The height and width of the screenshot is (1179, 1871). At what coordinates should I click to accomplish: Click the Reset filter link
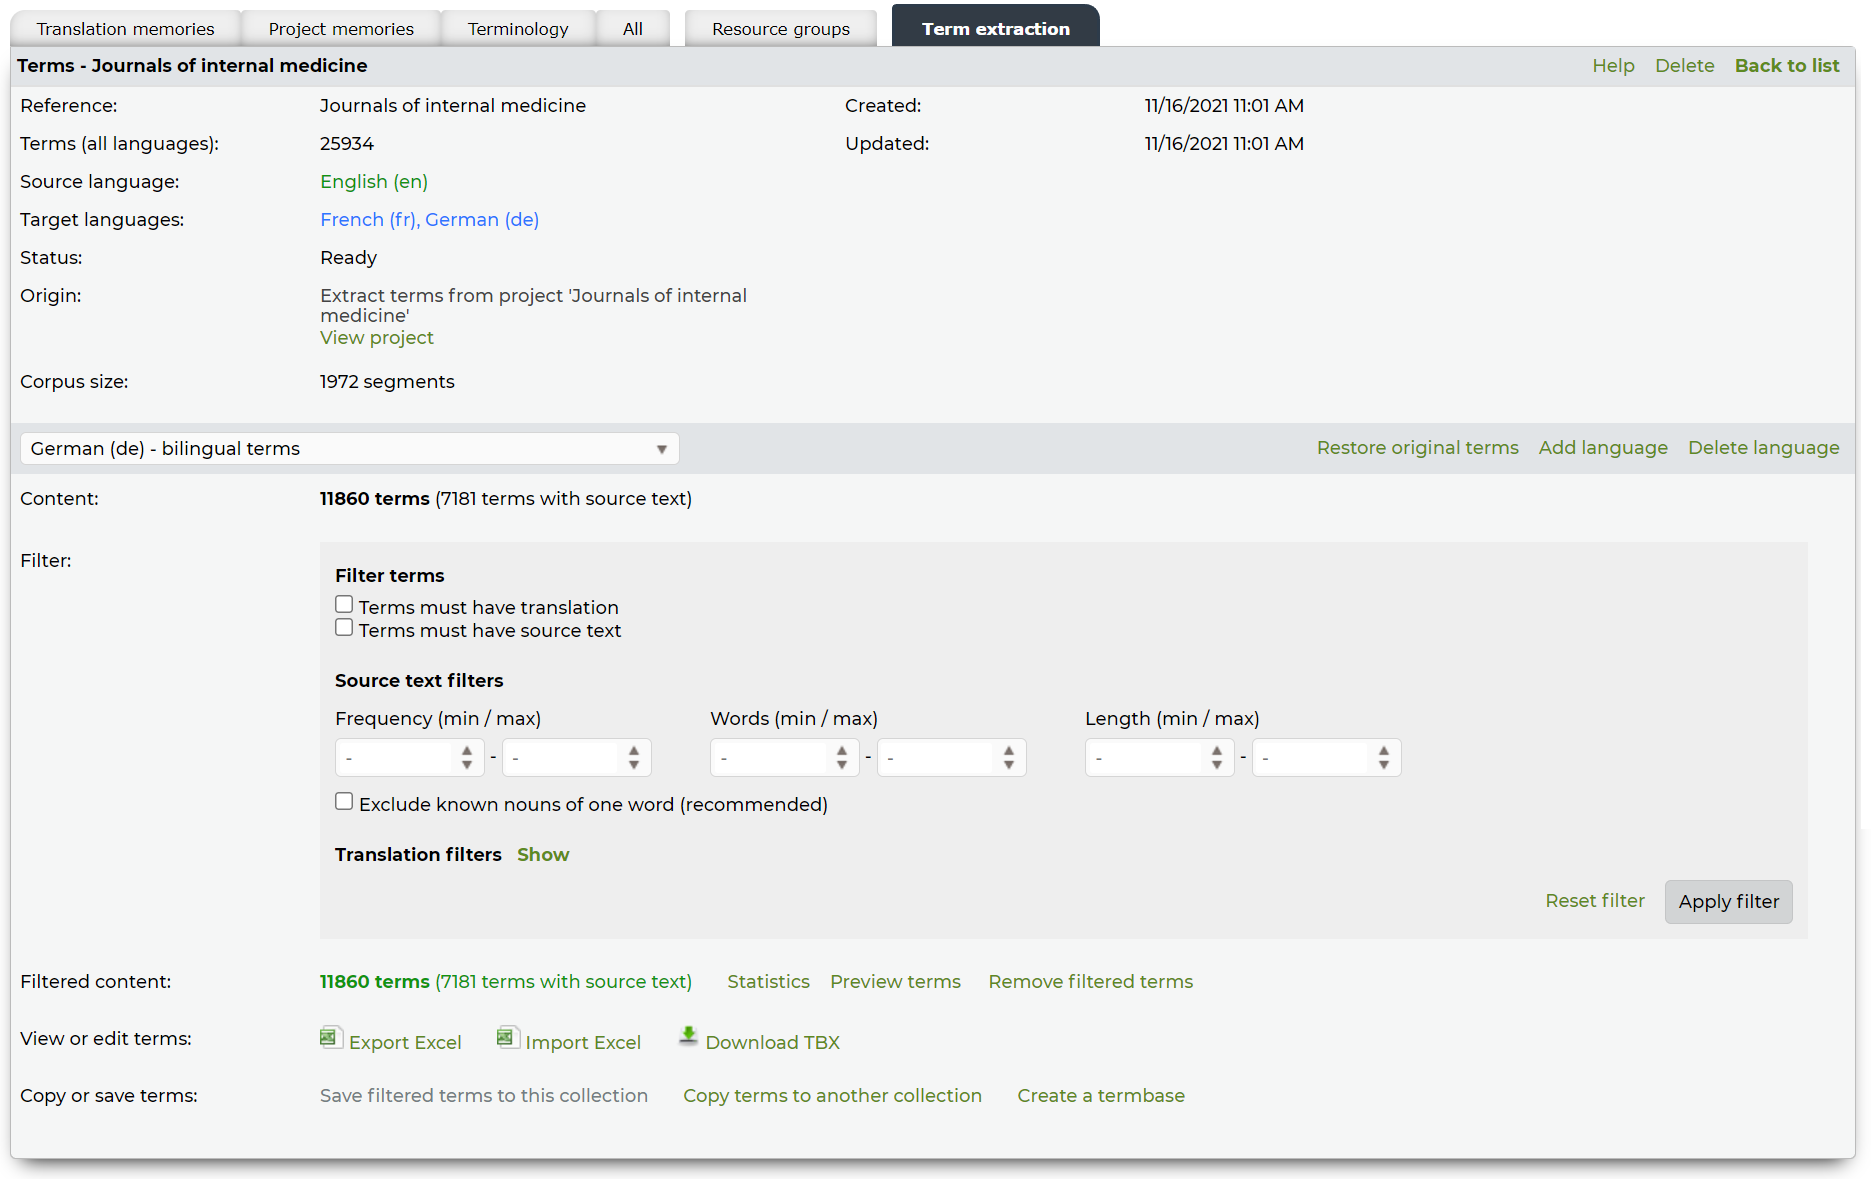[1594, 901]
